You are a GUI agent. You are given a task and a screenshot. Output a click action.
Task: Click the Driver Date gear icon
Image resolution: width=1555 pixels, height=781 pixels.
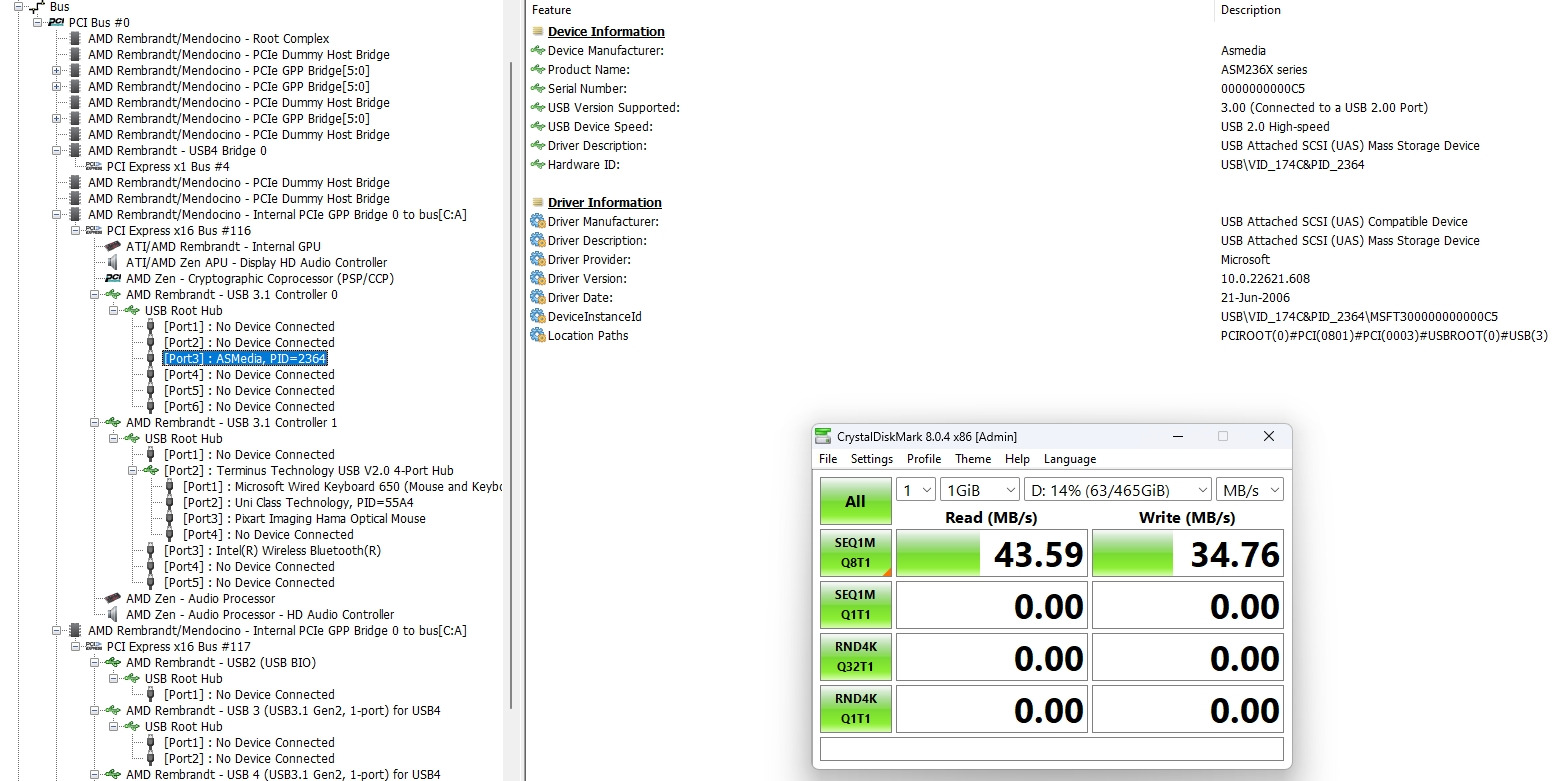coord(538,298)
